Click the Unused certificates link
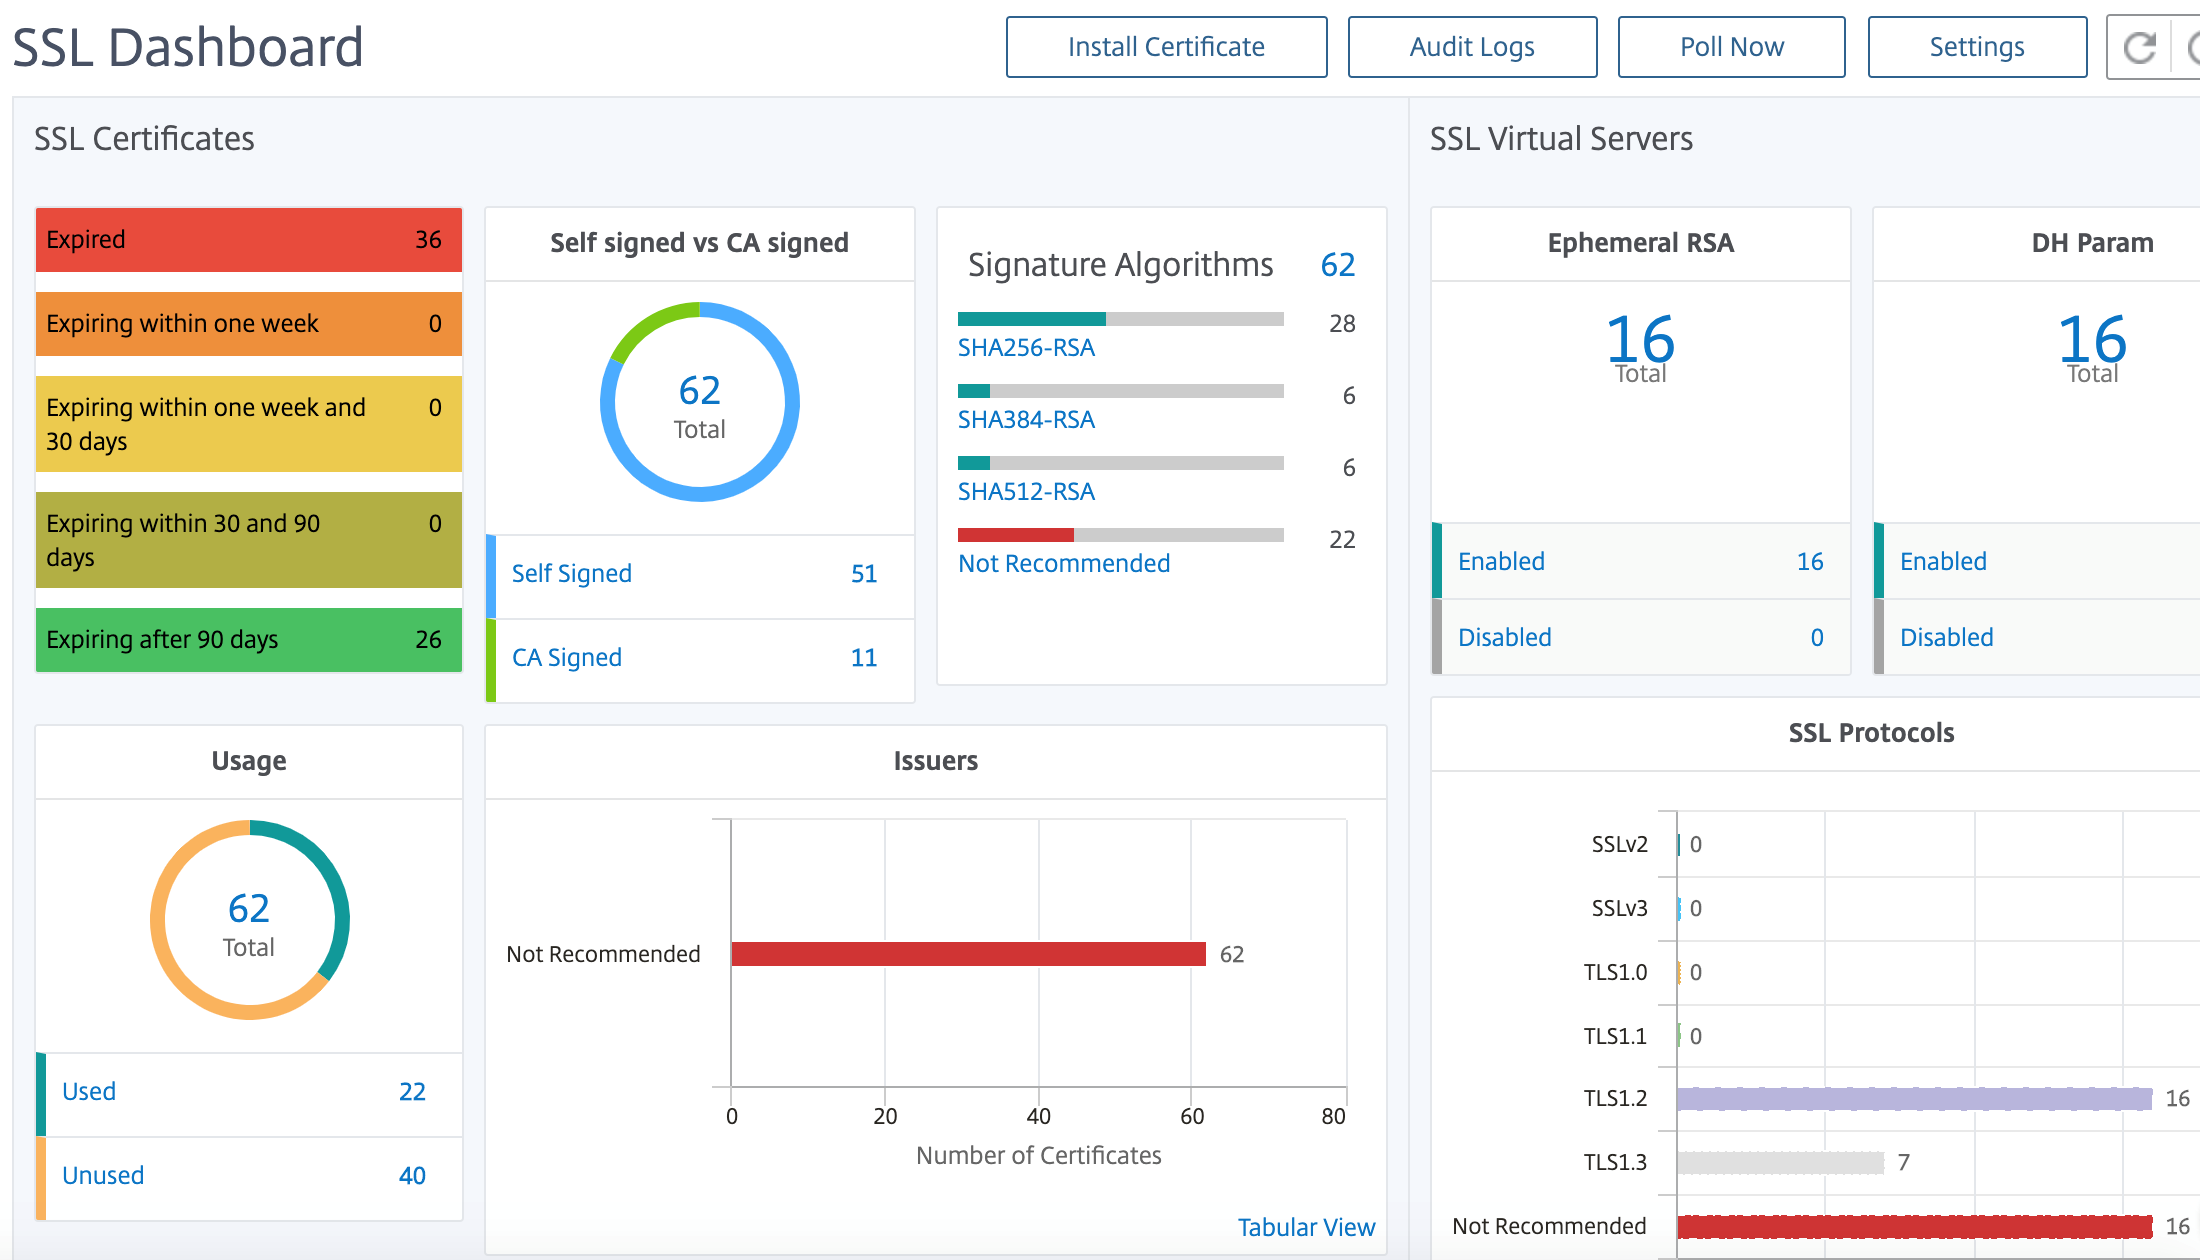 (103, 1176)
